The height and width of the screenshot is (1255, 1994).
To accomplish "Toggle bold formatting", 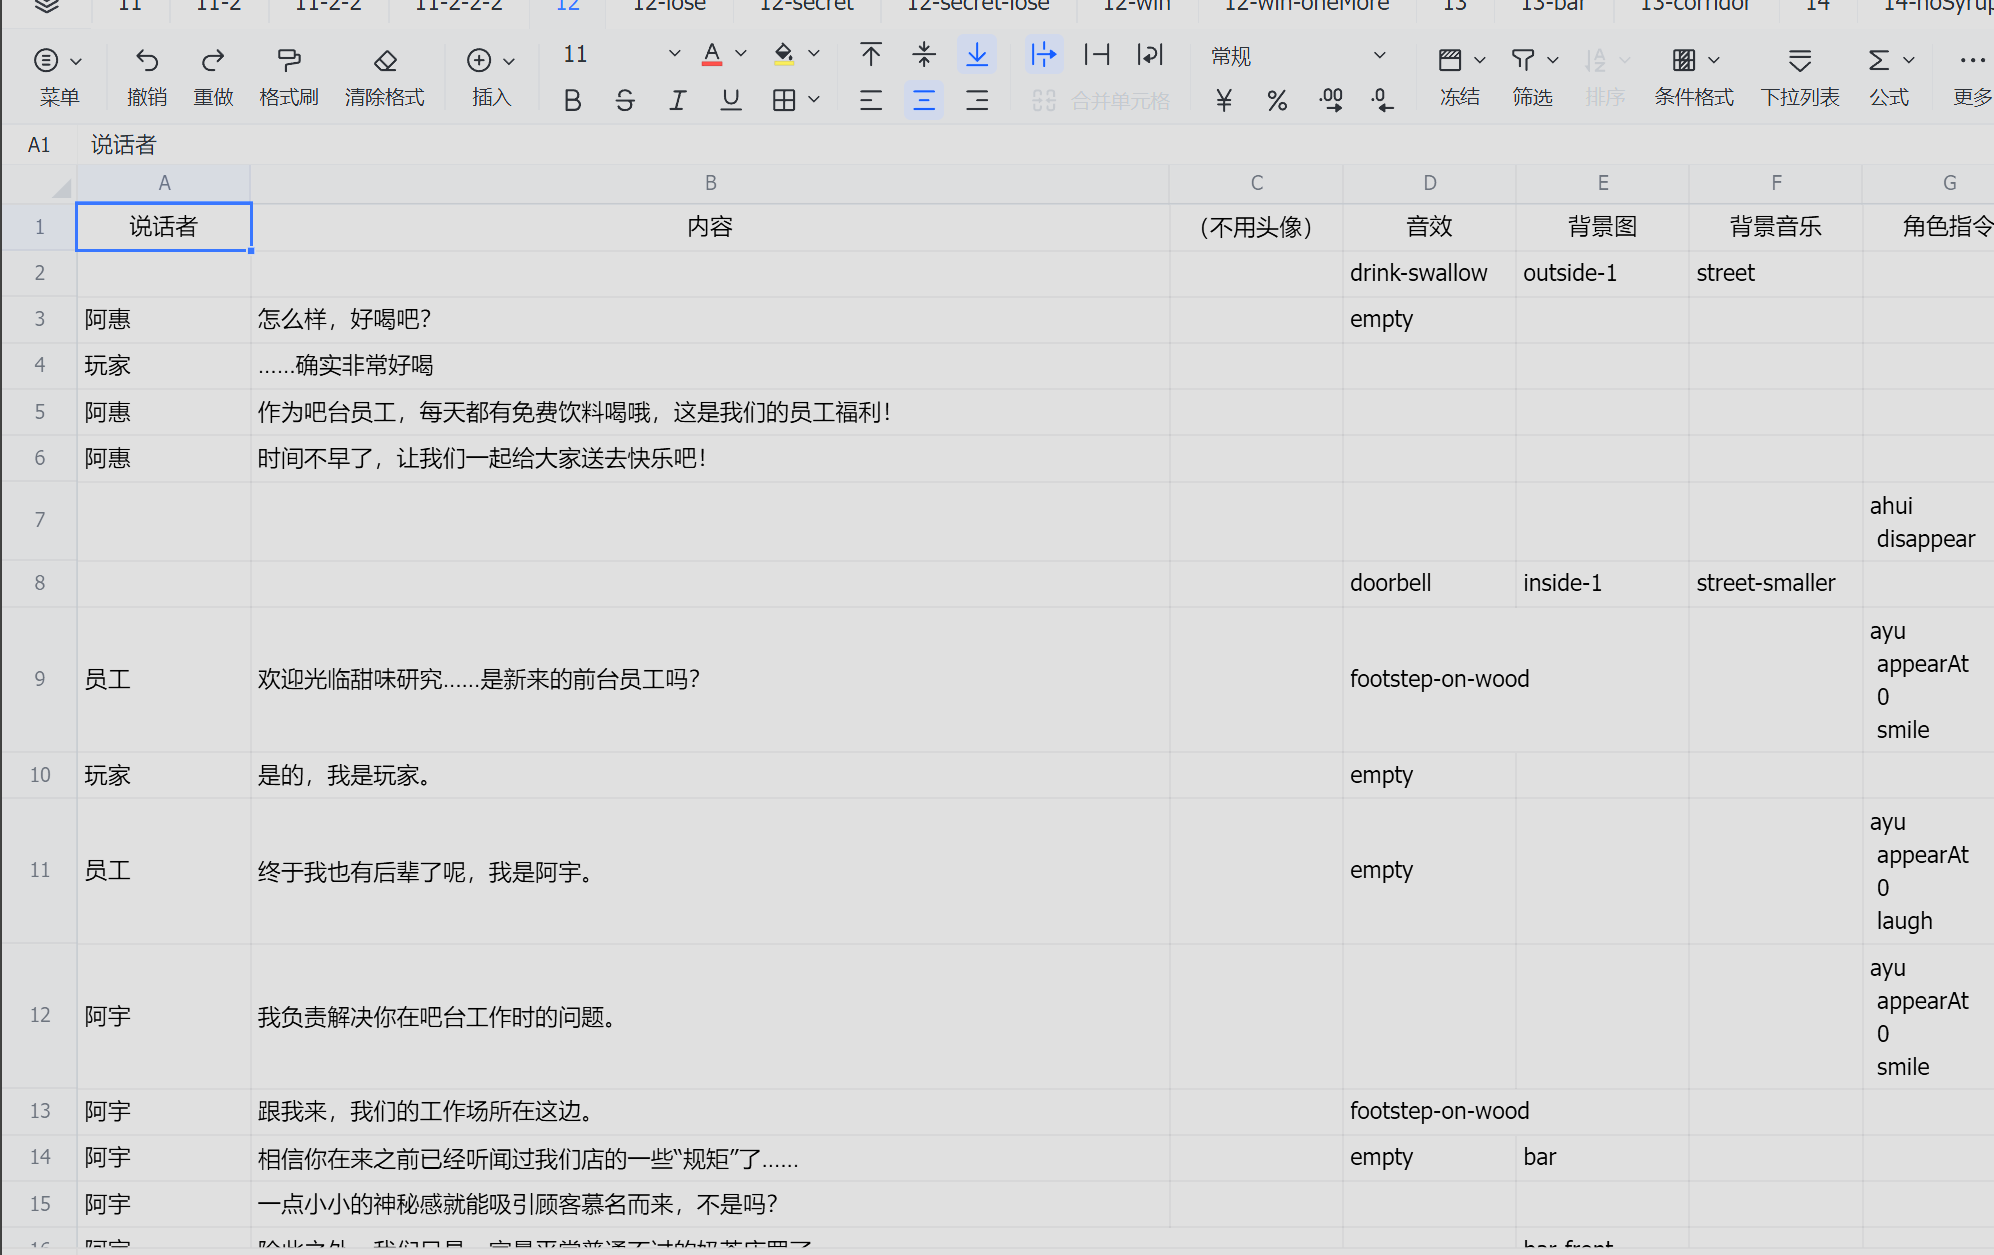I will click(x=572, y=100).
